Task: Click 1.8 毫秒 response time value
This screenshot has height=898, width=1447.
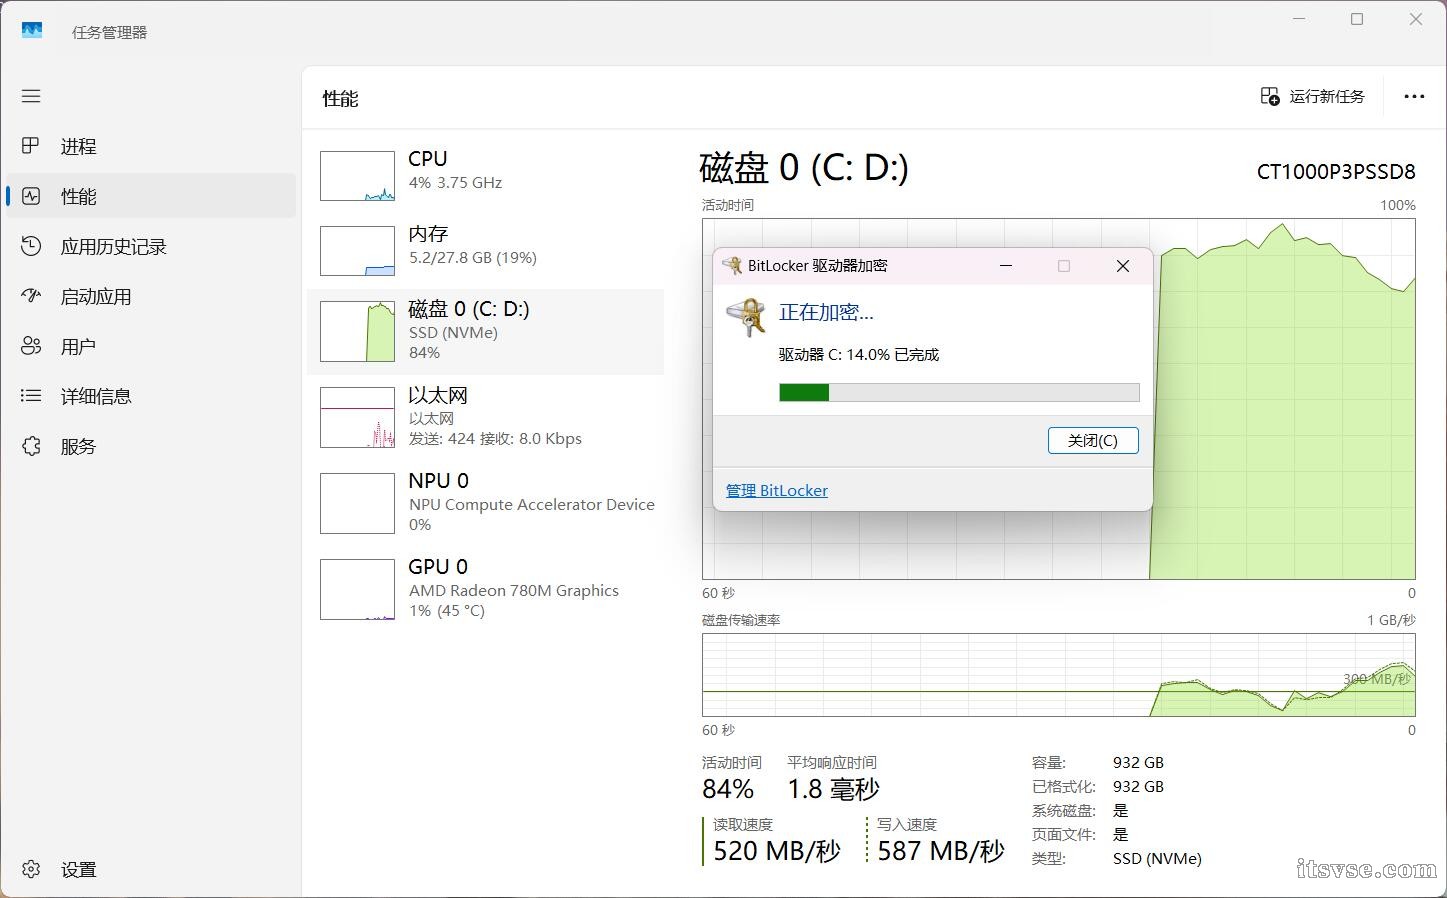Action: click(x=834, y=789)
